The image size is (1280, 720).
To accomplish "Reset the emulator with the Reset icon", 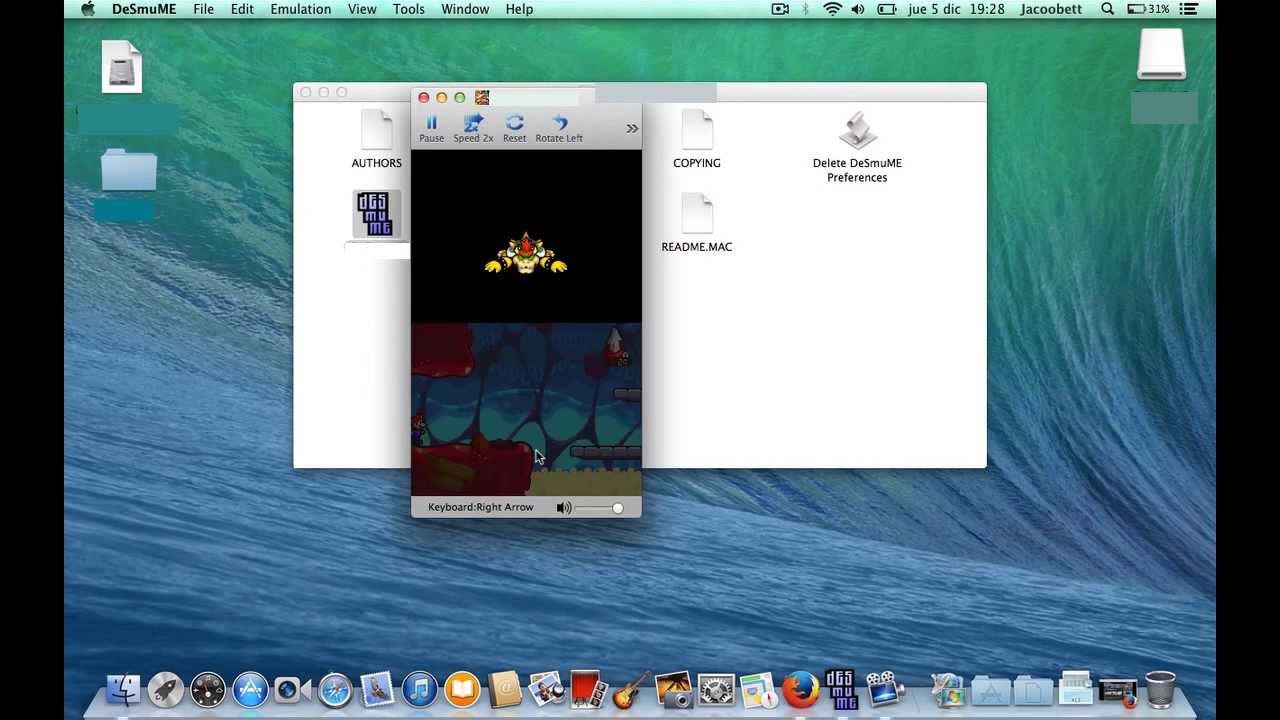I will (x=514, y=127).
